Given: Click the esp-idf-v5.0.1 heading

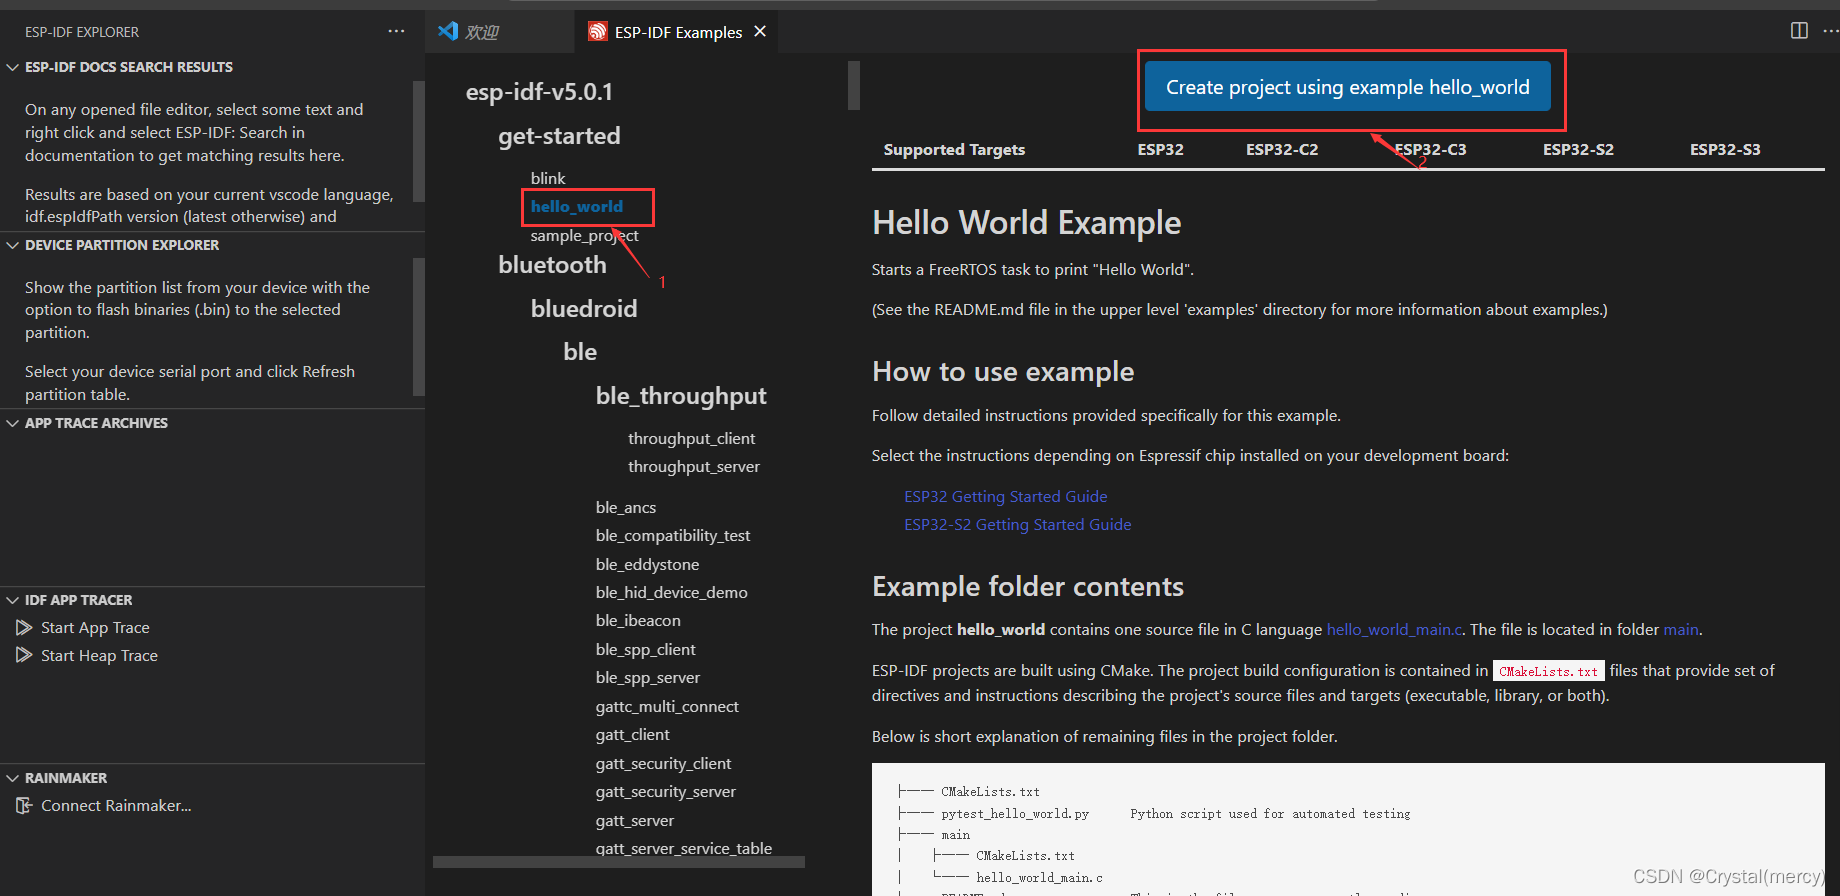Looking at the screenshot, I should [x=539, y=92].
